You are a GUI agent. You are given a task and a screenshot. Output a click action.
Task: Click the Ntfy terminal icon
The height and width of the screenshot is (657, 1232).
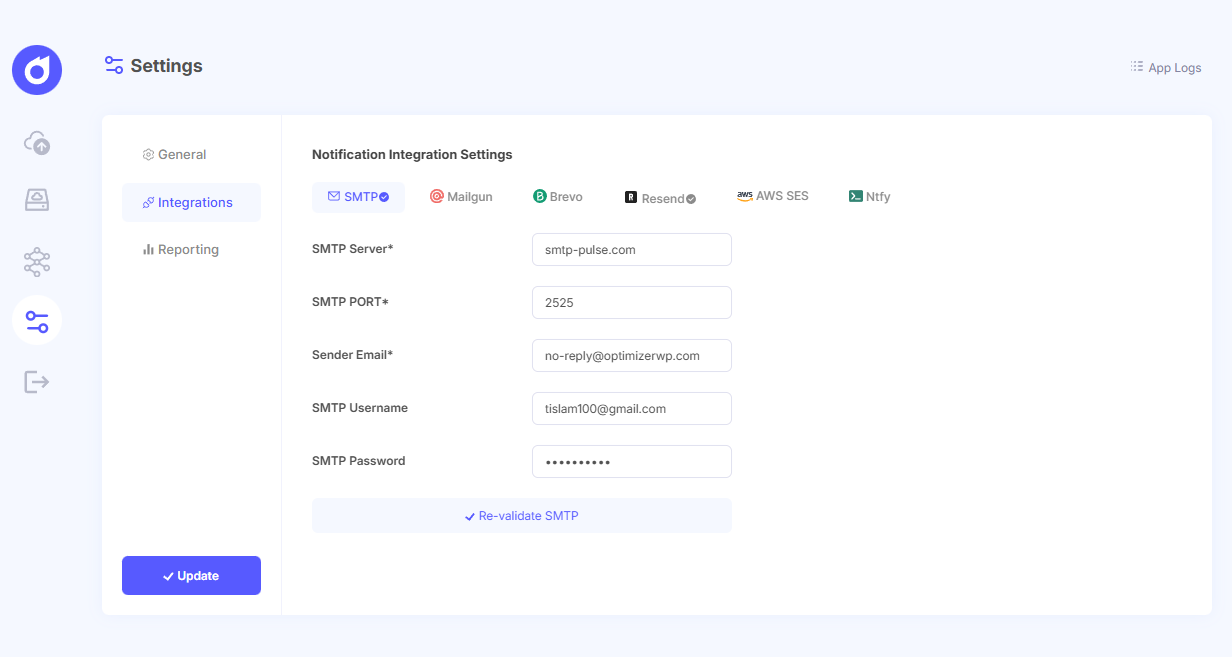[x=856, y=196]
